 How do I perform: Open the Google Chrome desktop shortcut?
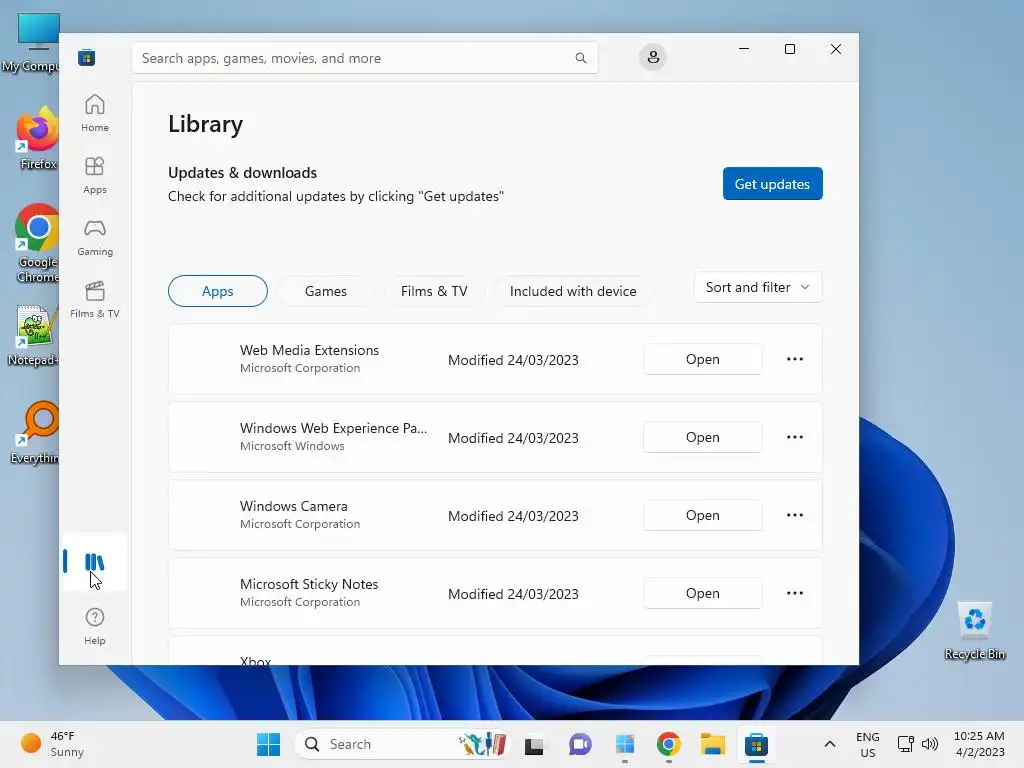(x=37, y=243)
